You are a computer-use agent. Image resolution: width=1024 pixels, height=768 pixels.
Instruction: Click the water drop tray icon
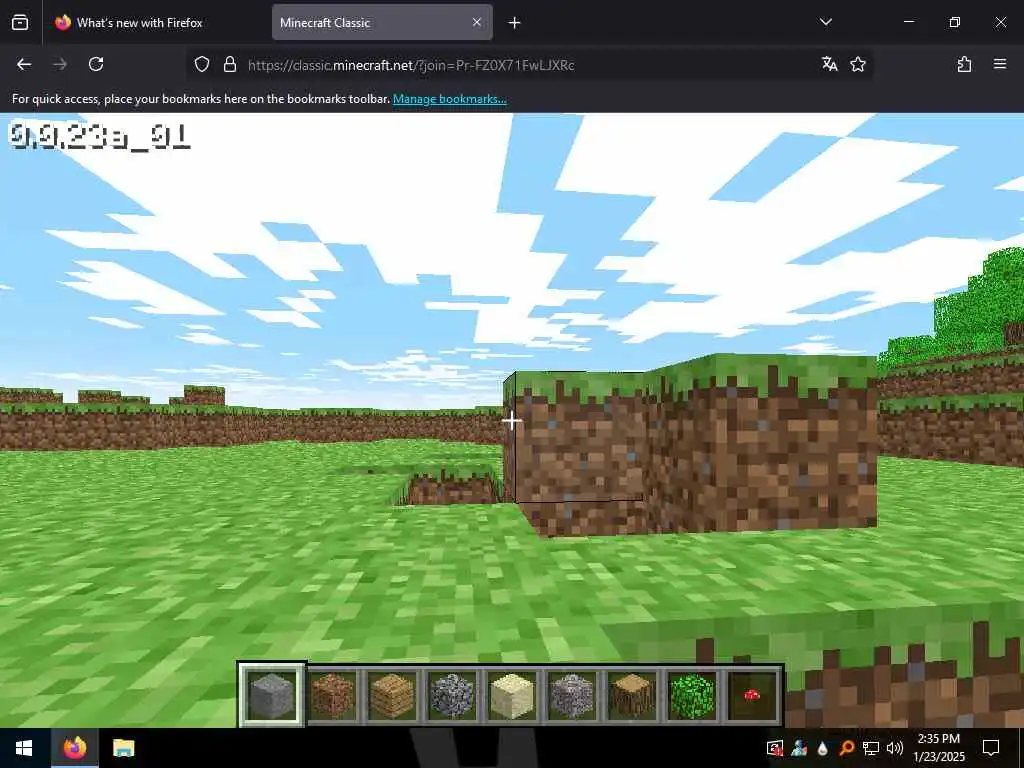tap(822, 748)
